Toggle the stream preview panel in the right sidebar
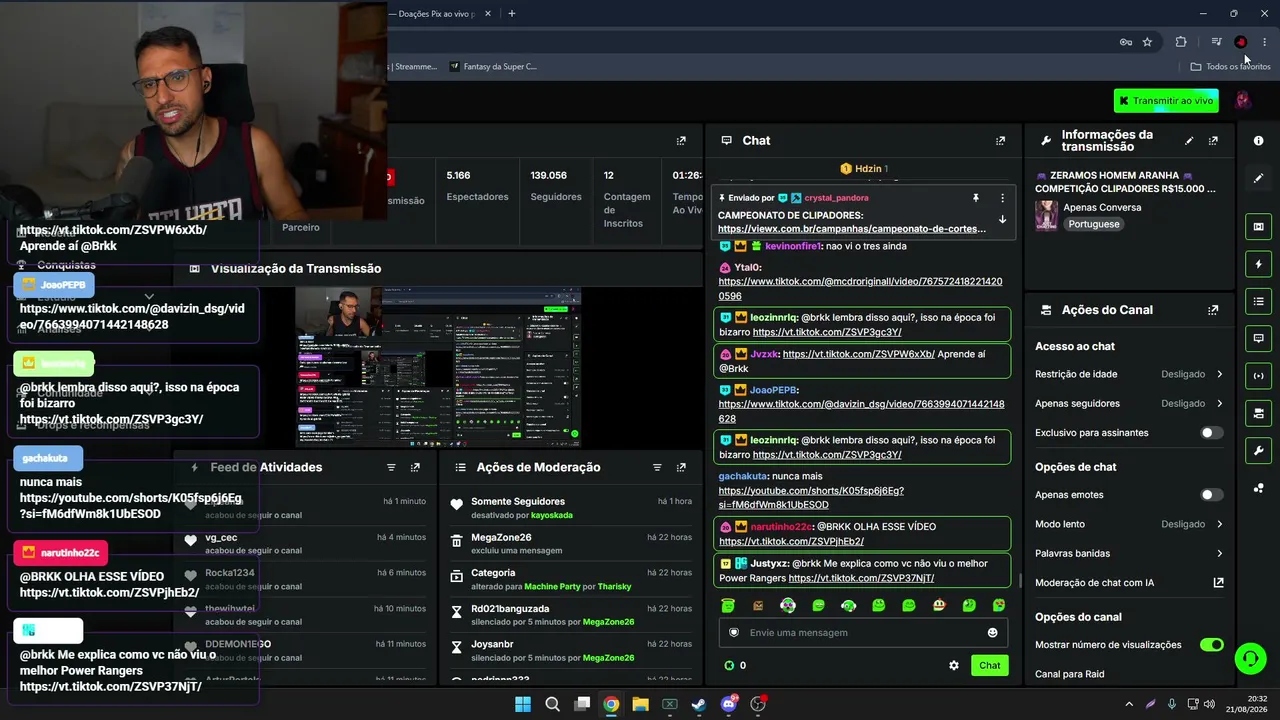 [x=1258, y=227]
